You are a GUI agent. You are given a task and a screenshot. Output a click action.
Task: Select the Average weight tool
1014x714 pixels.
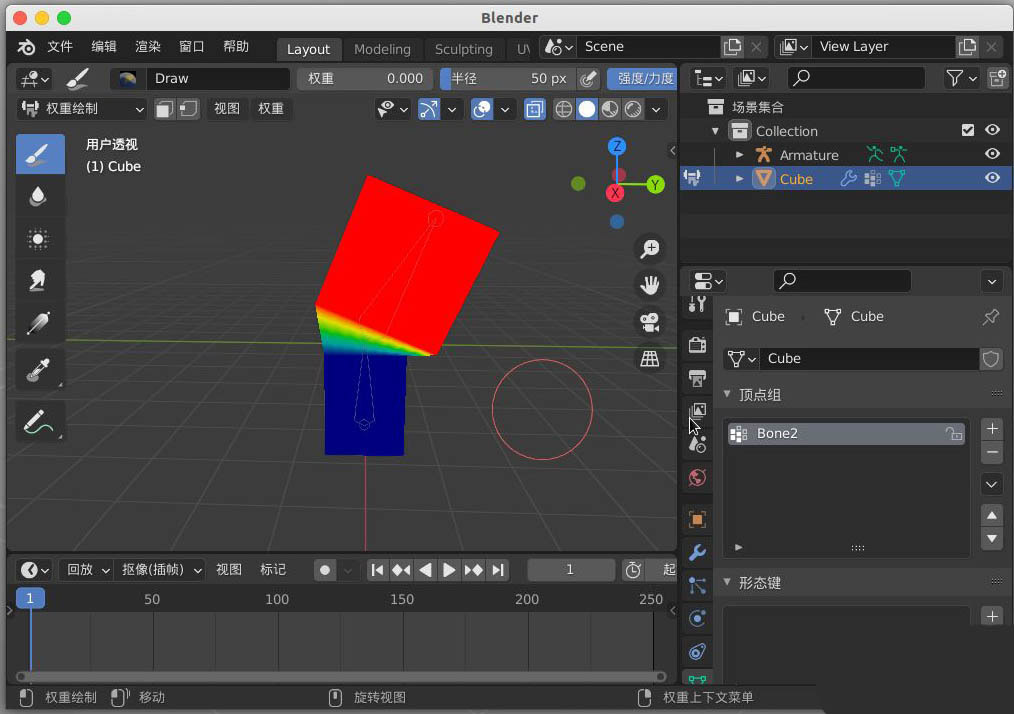[x=38, y=239]
